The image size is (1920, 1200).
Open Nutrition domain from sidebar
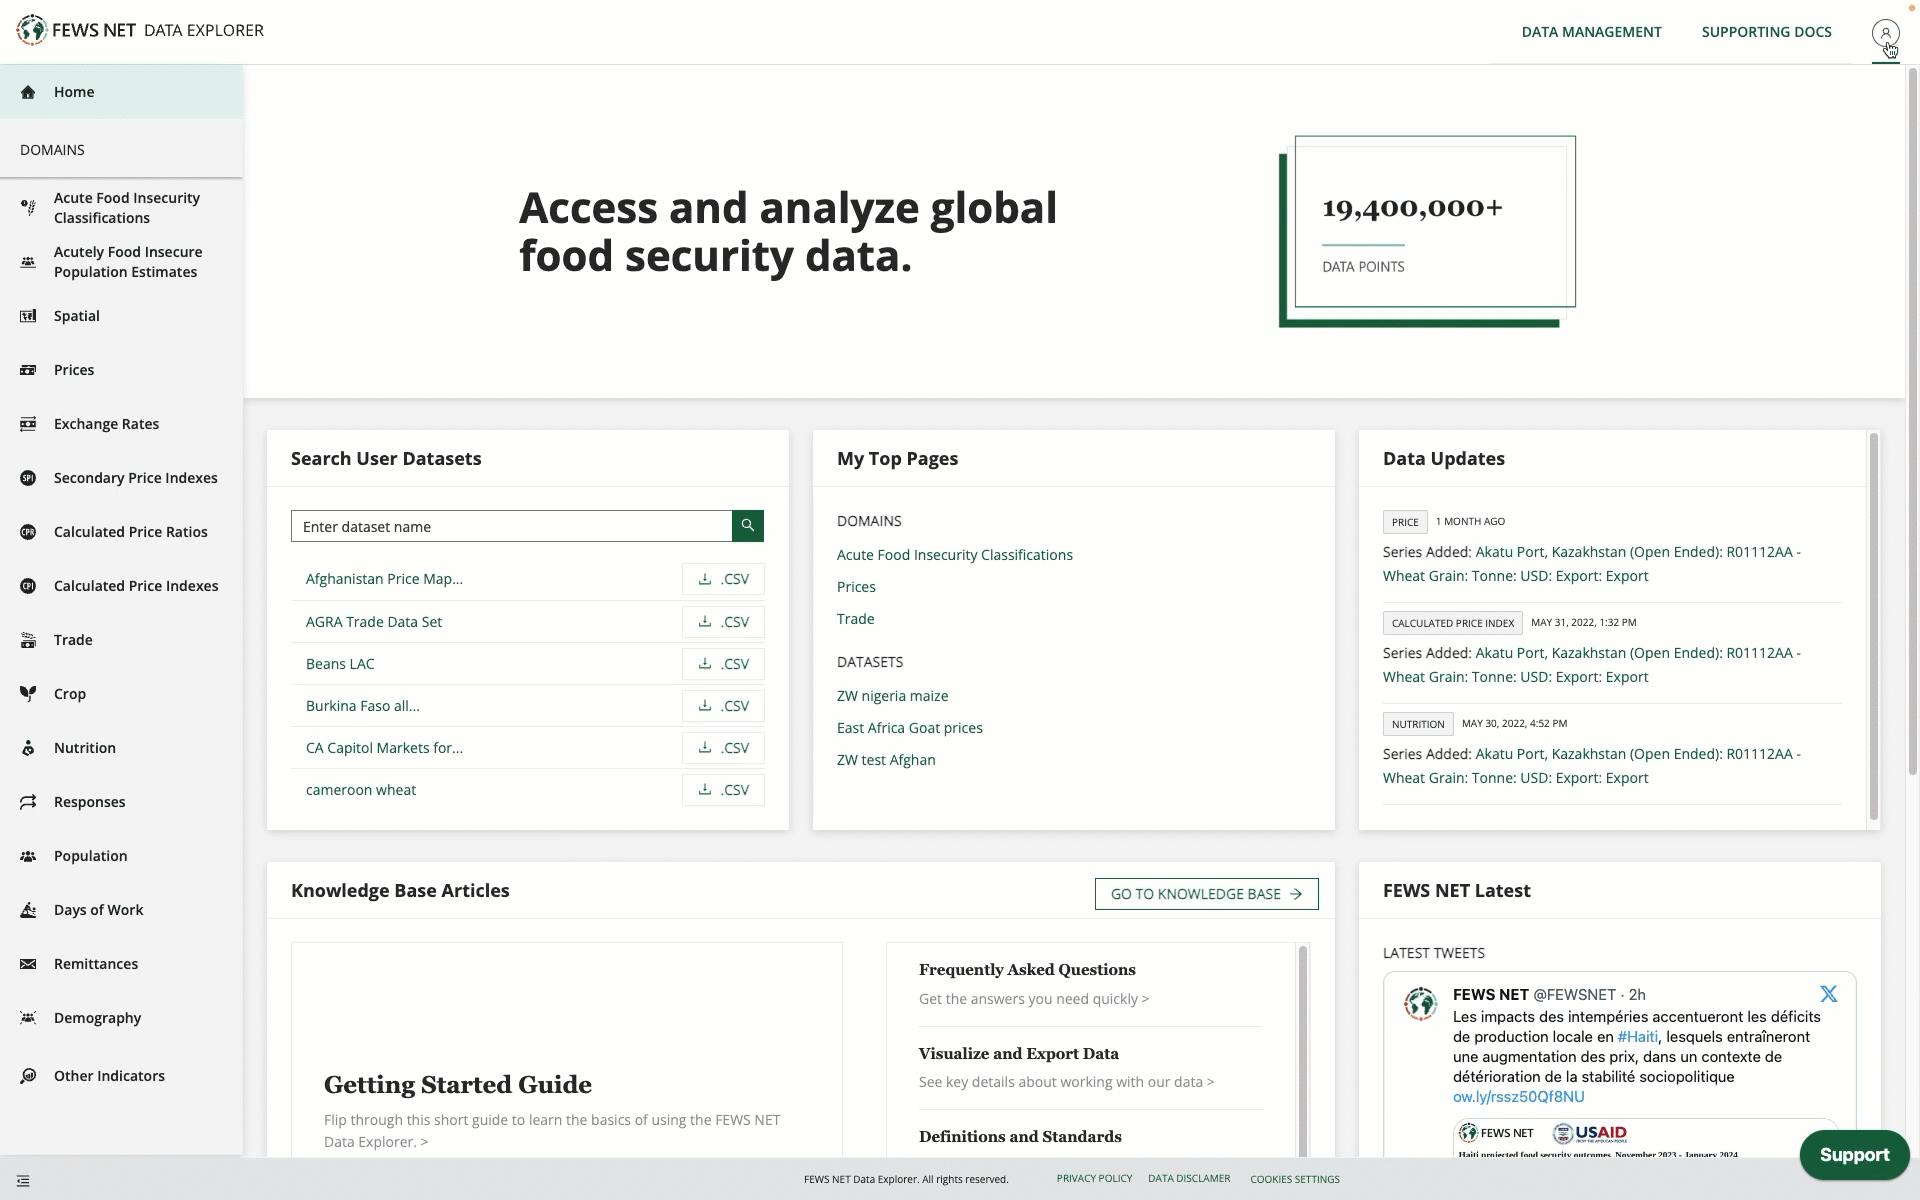(85, 748)
